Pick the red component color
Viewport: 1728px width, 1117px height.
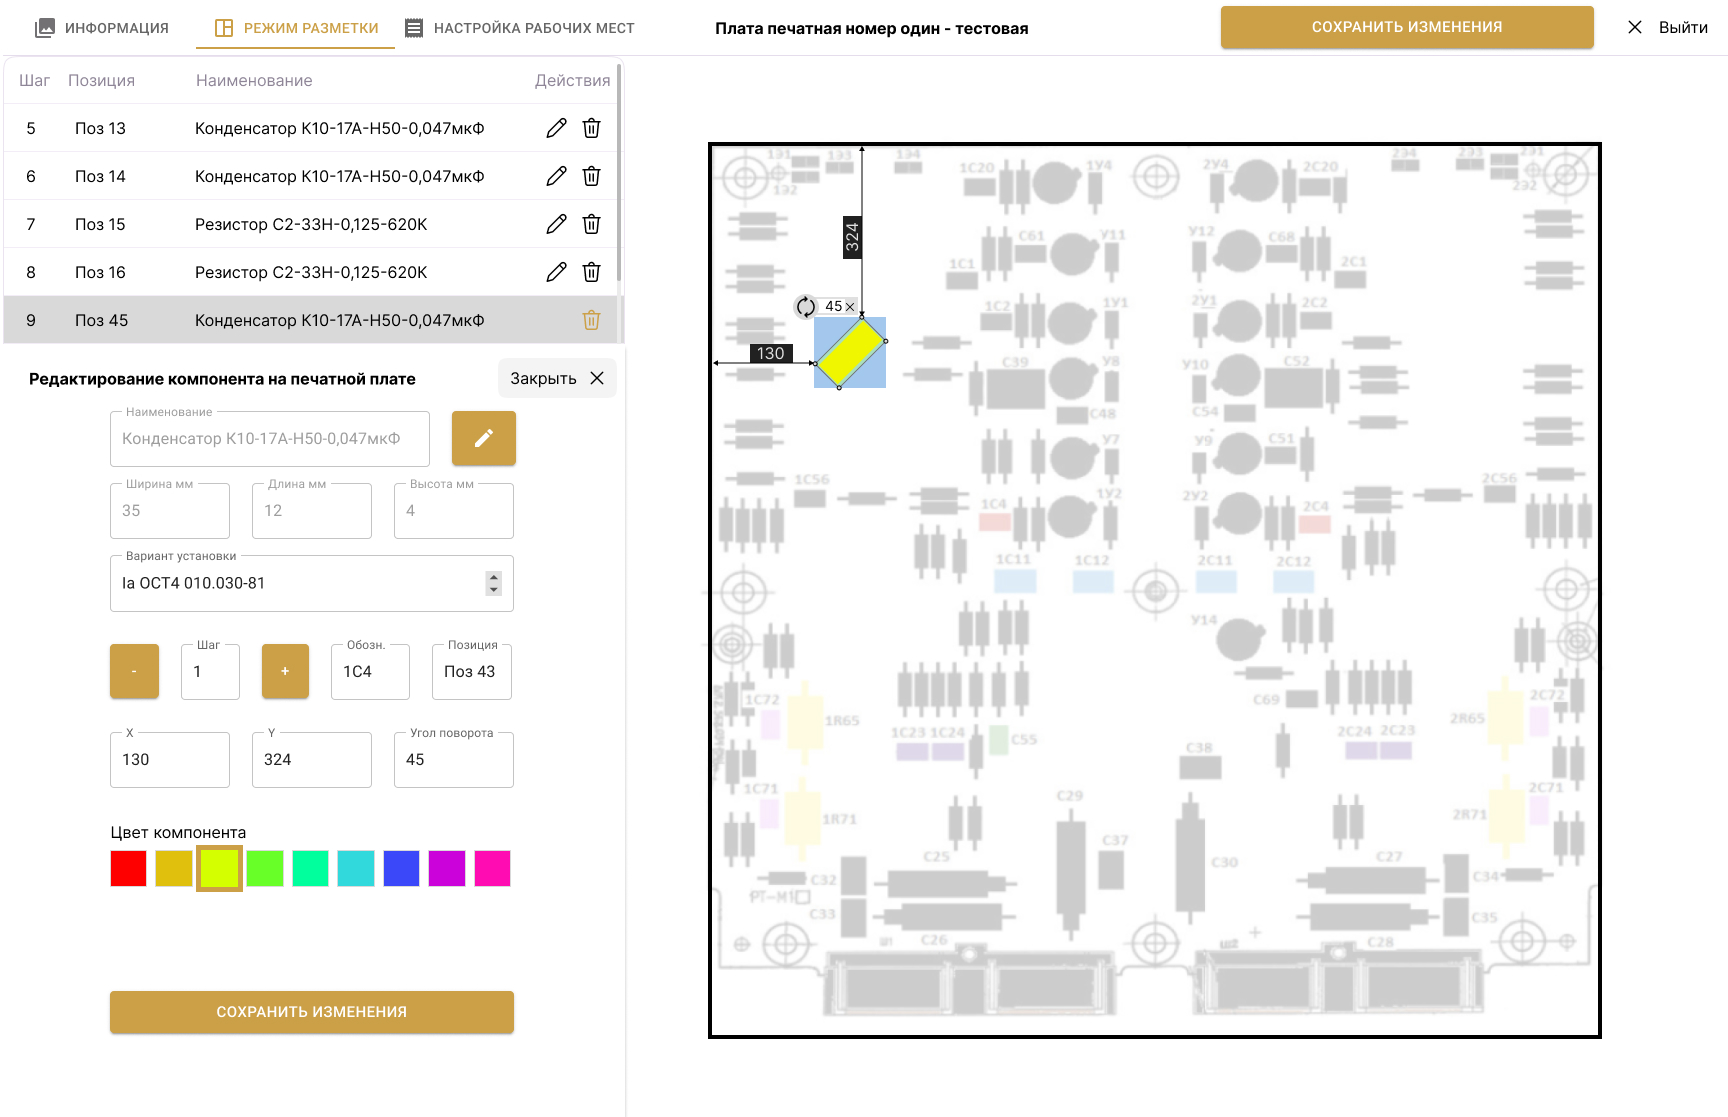[128, 868]
